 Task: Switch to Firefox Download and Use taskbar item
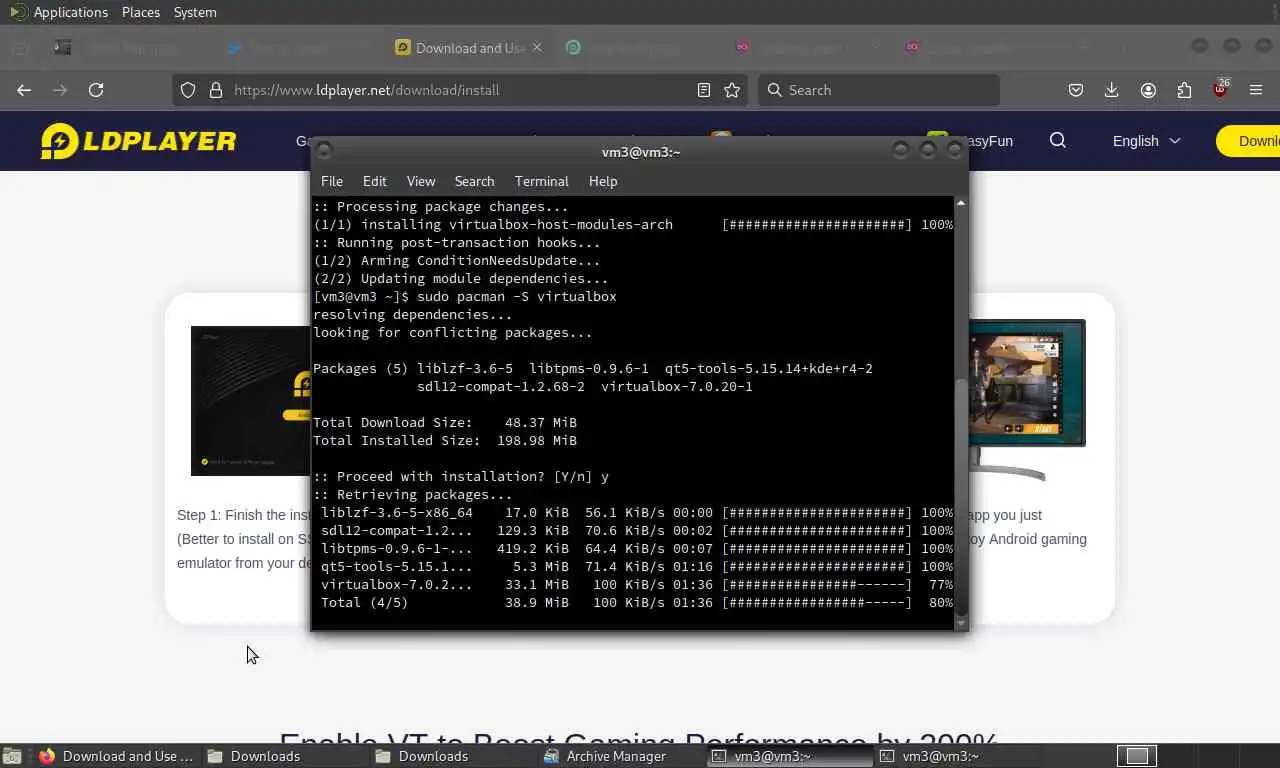(116, 756)
